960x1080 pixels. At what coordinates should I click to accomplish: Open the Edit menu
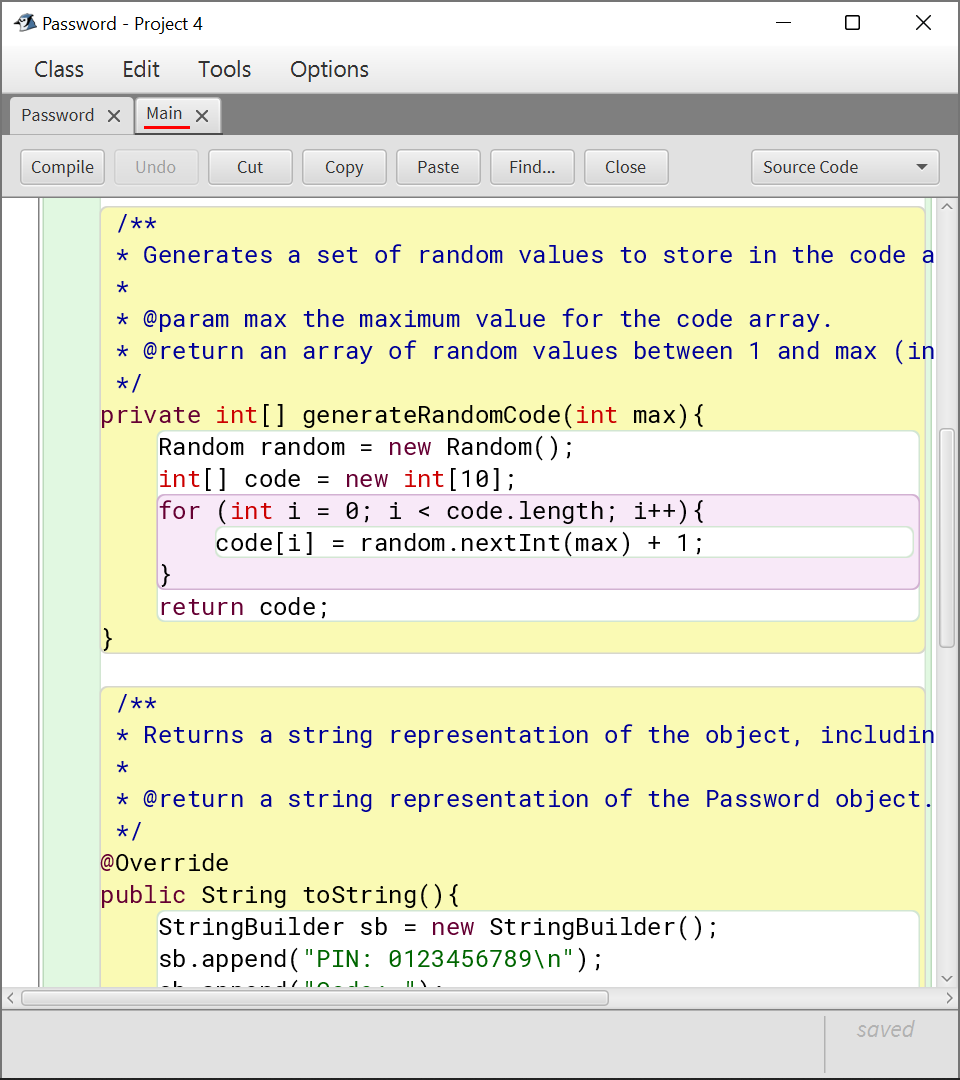pyautogui.click(x=141, y=70)
